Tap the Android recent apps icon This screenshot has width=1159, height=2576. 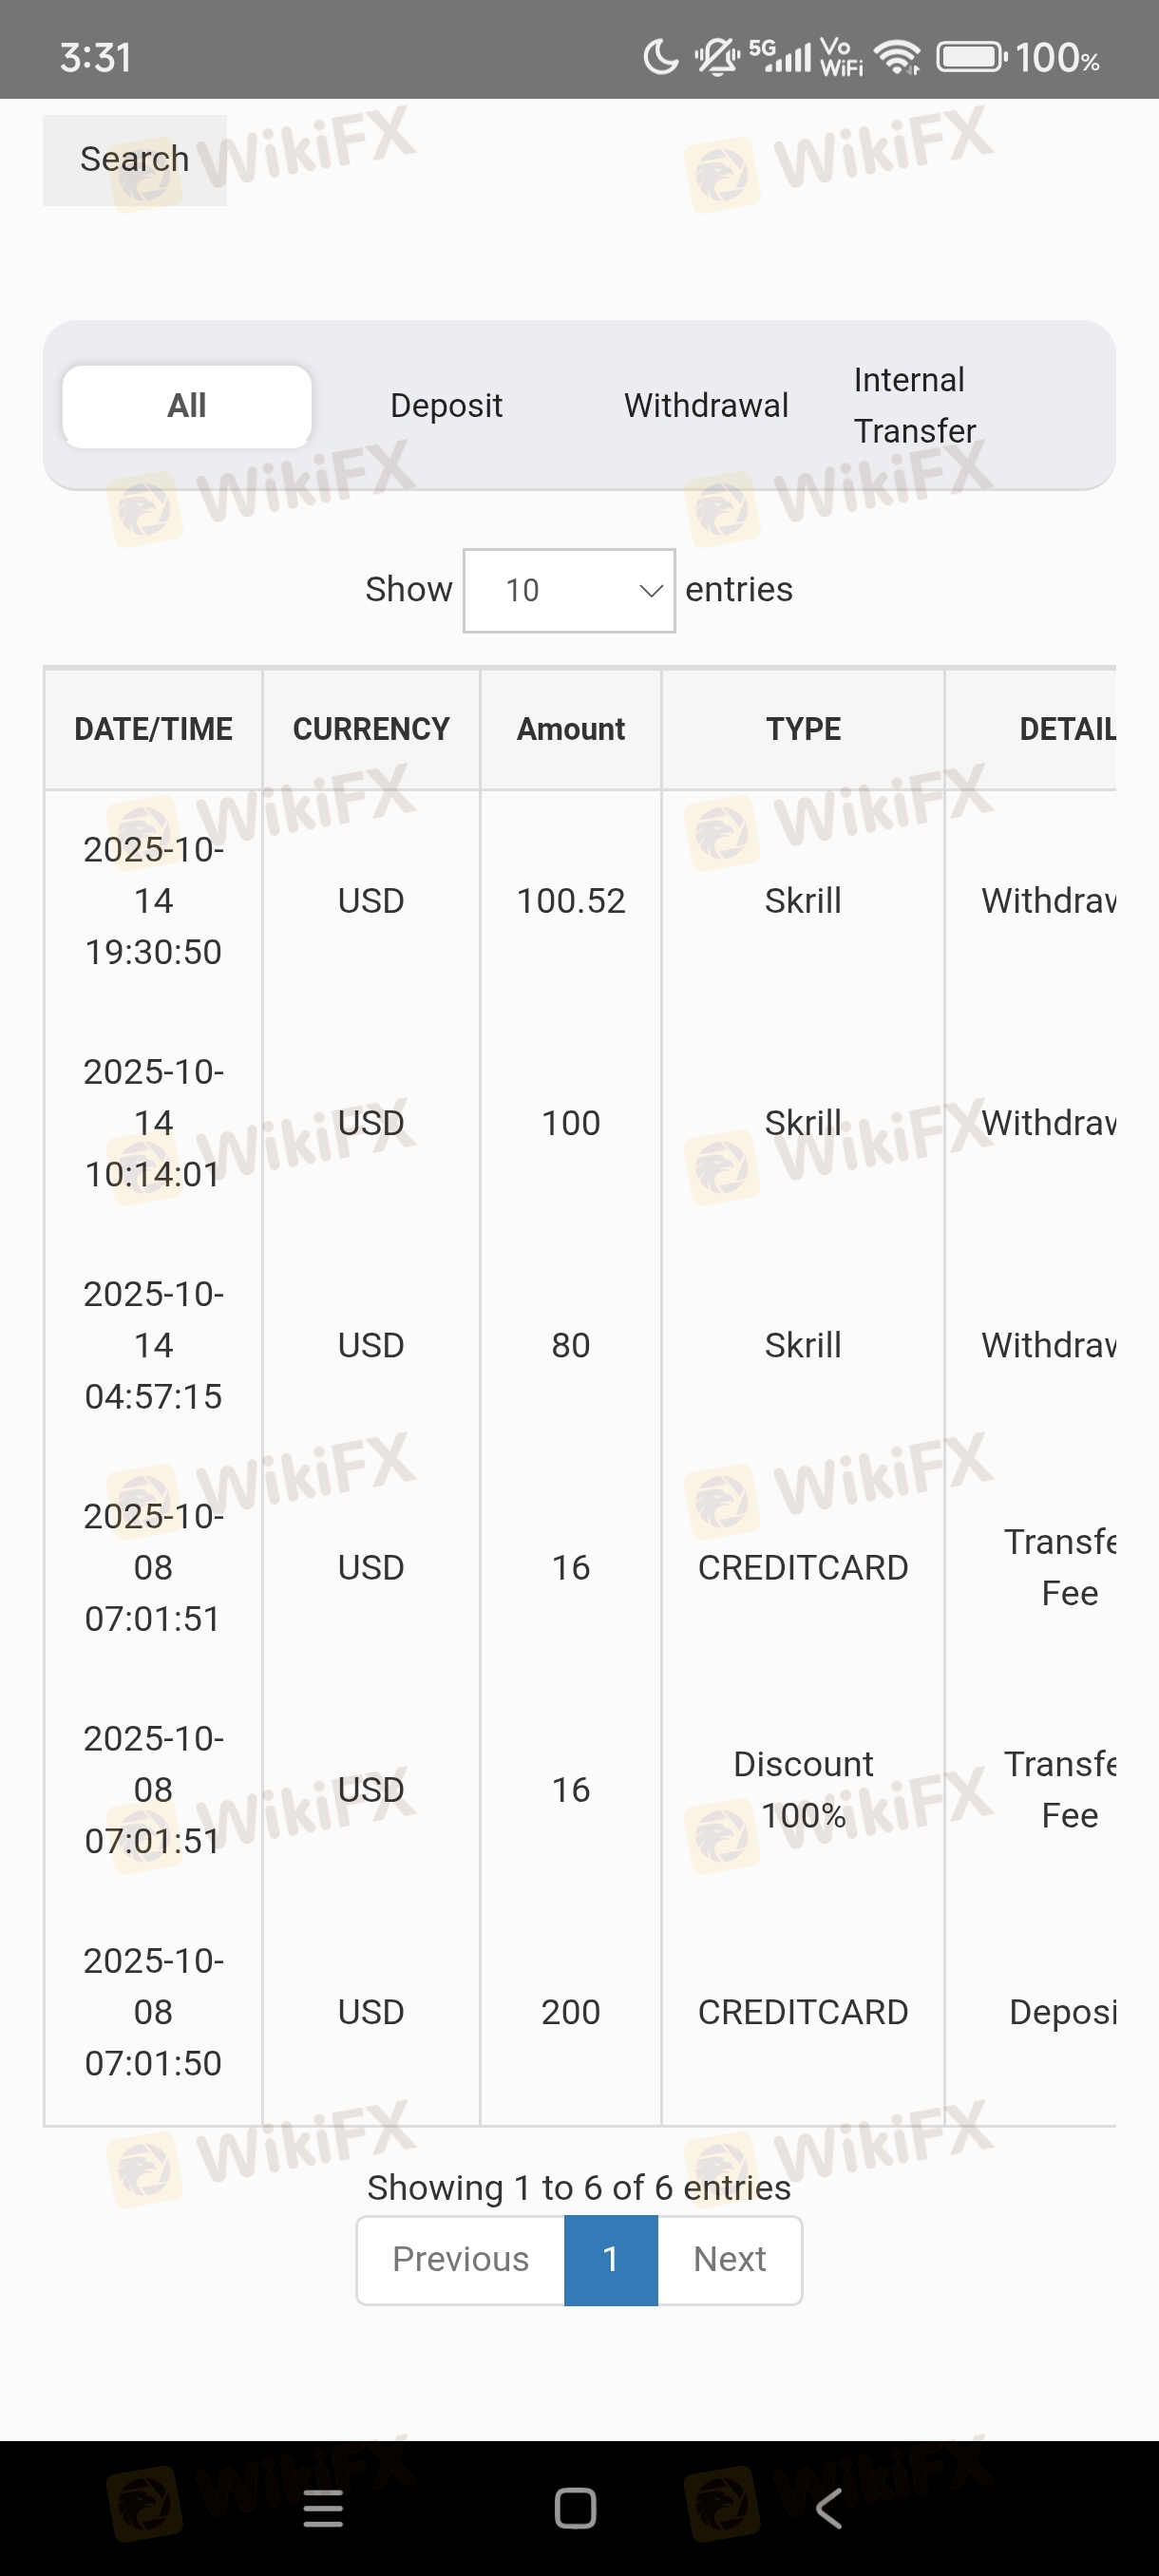click(x=323, y=2508)
